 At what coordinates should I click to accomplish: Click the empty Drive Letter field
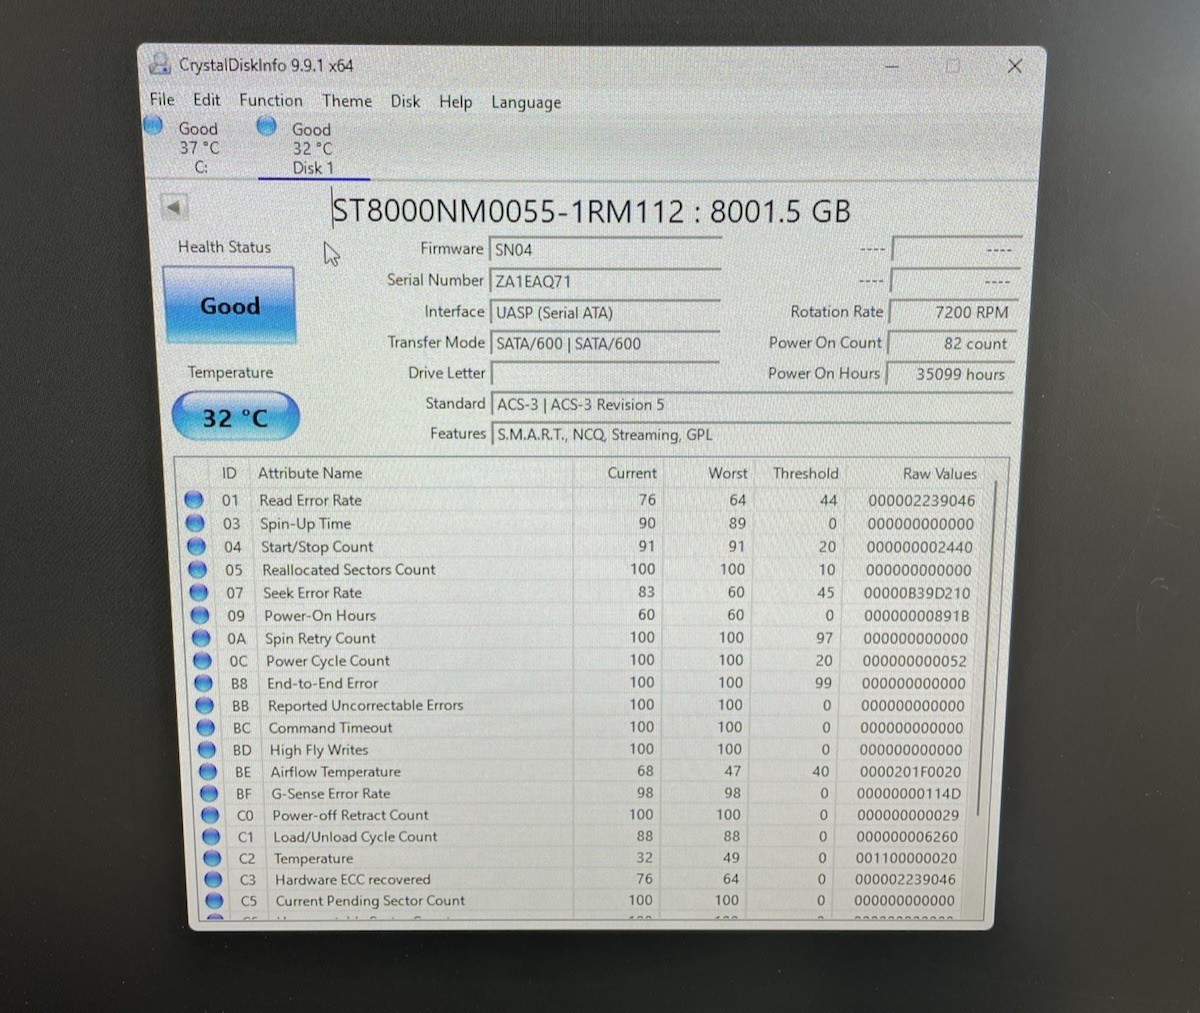[605, 374]
